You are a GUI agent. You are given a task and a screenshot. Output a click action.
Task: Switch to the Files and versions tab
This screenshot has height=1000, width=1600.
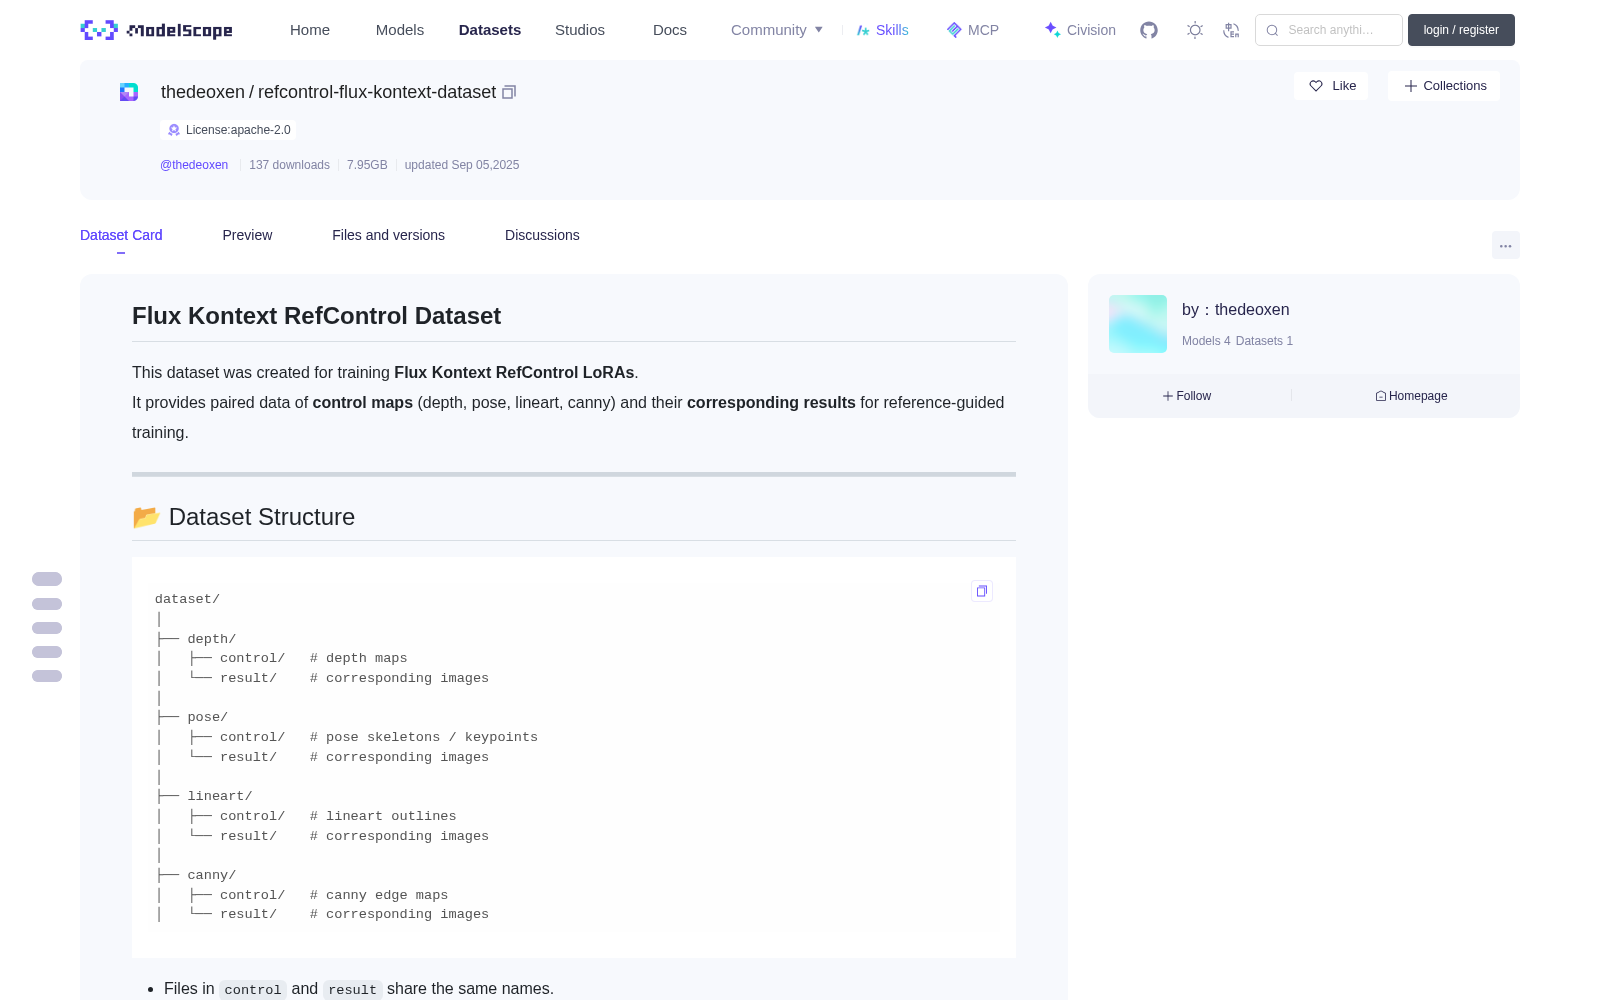coord(388,235)
